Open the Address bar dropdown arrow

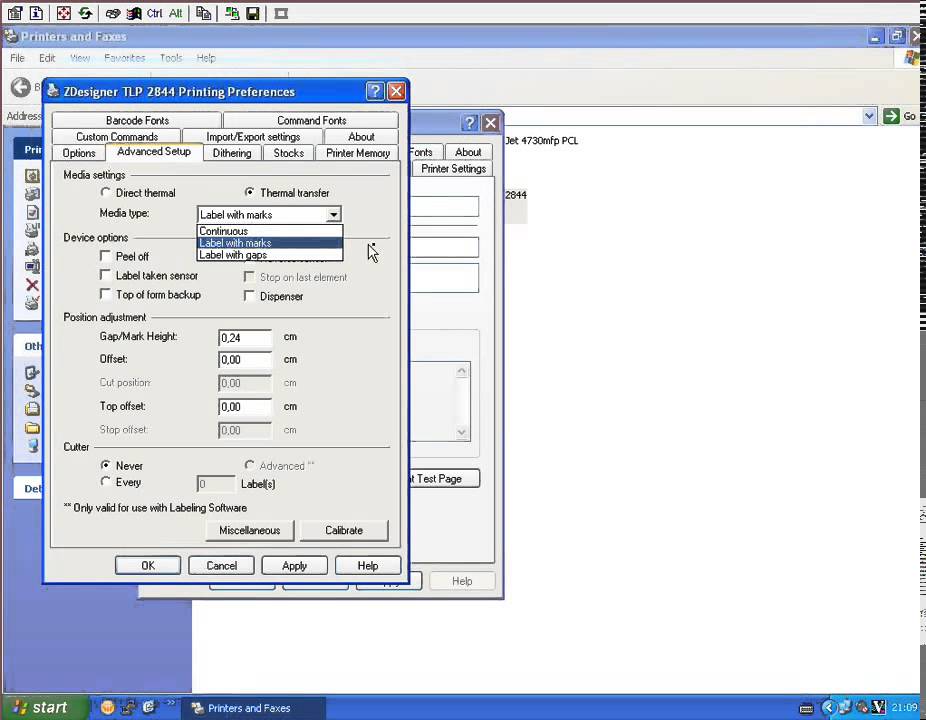click(869, 116)
